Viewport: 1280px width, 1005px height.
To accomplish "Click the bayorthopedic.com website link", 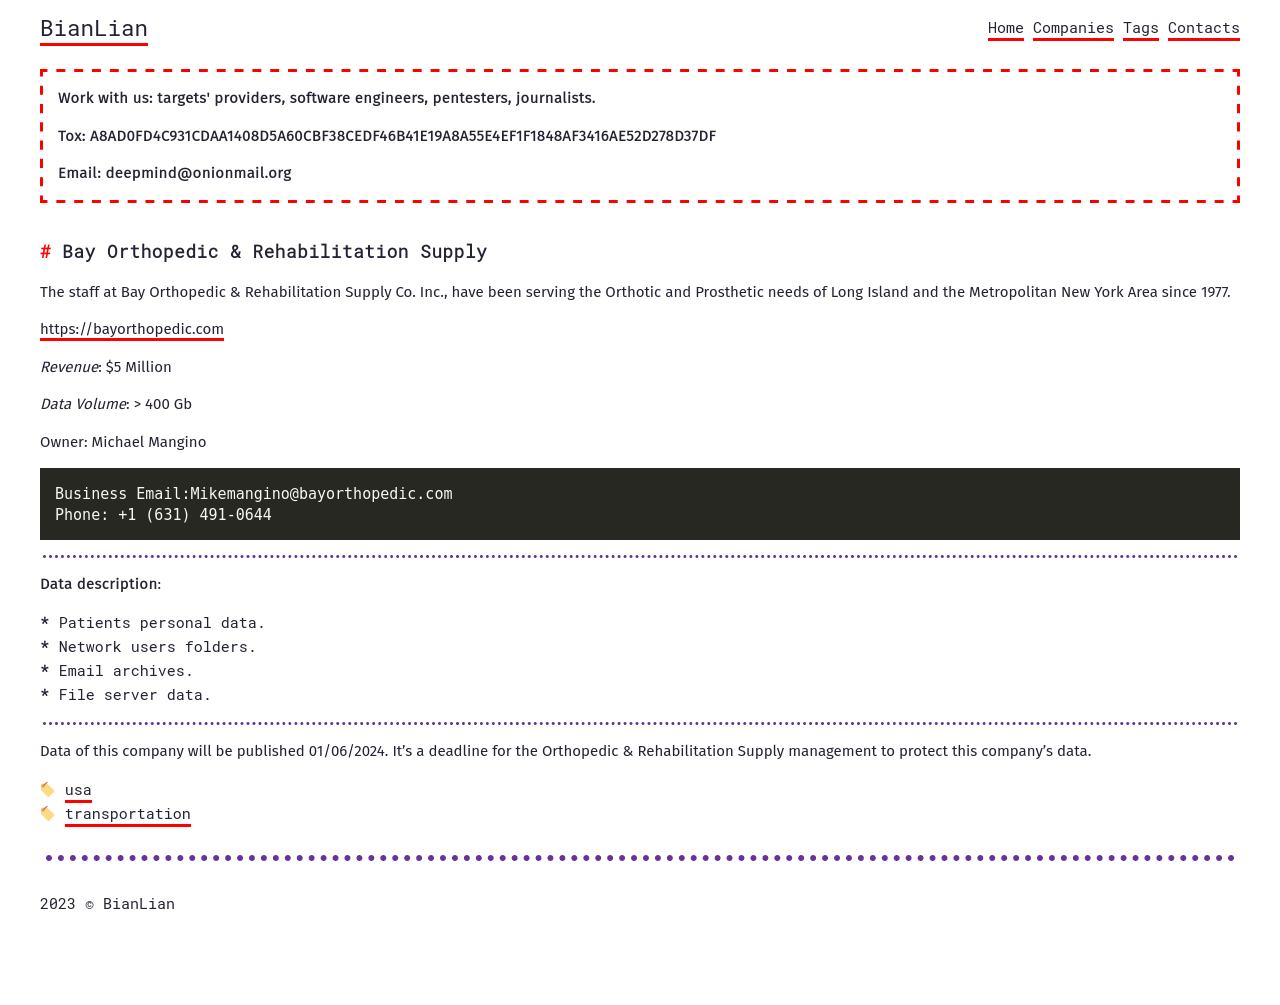I will (x=132, y=329).
